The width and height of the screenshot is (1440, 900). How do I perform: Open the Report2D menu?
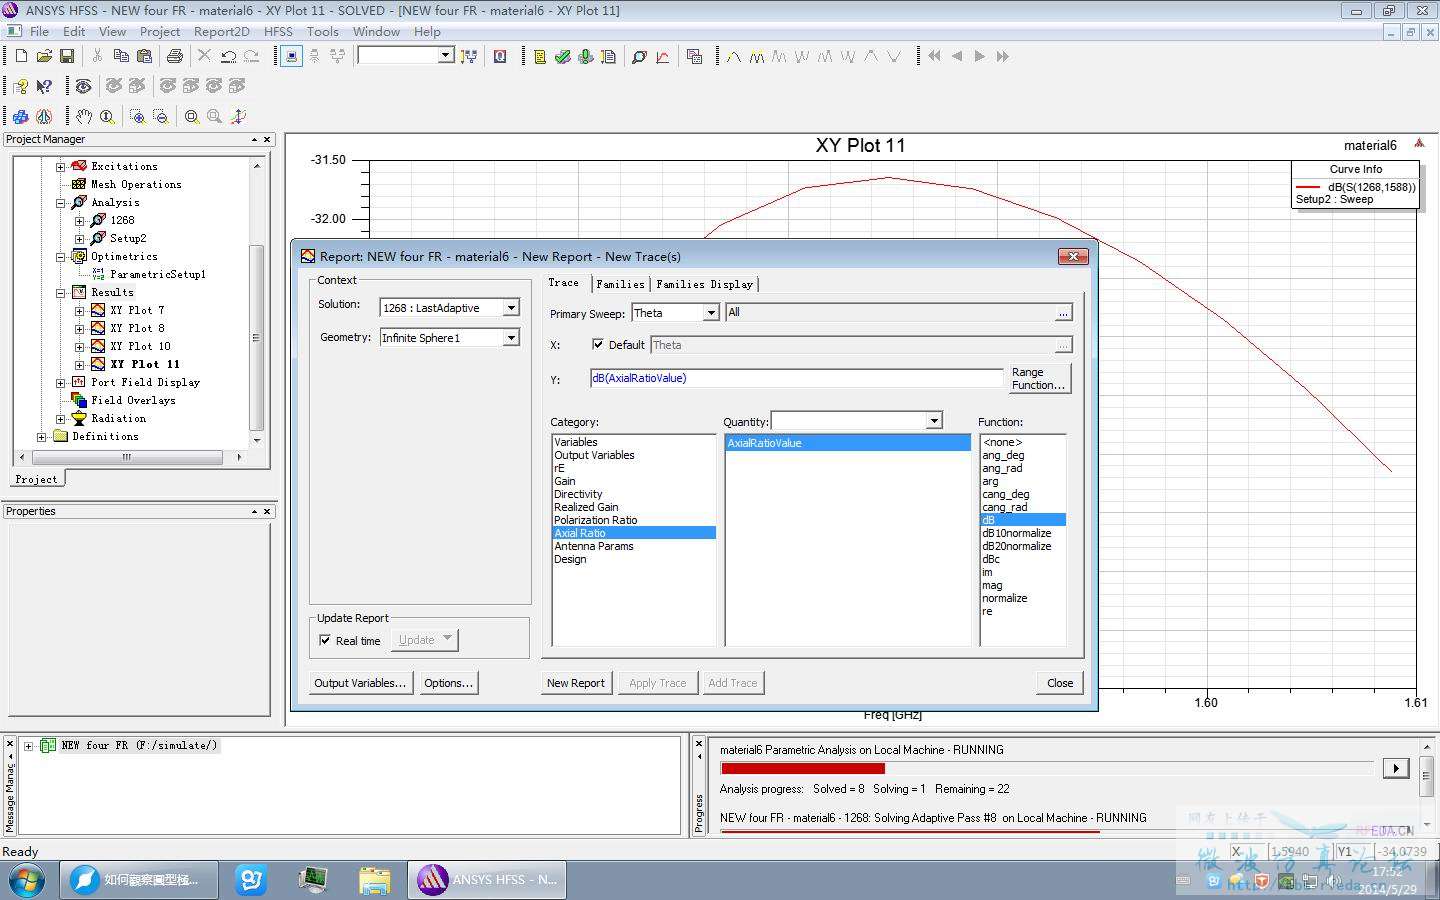coord(222,31)
